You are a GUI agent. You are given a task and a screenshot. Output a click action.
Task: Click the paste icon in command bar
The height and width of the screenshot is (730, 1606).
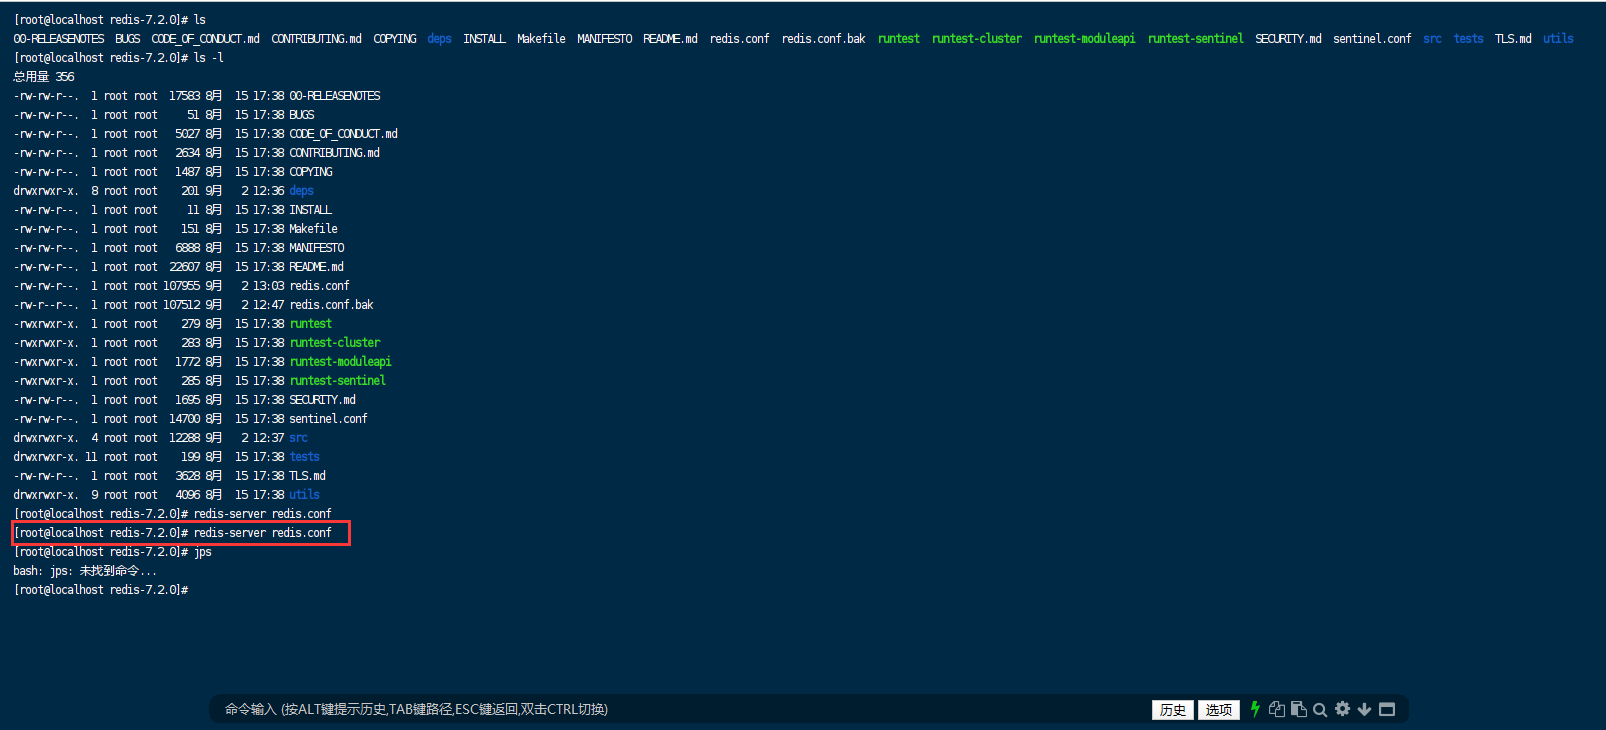[x=1299, y=709]
